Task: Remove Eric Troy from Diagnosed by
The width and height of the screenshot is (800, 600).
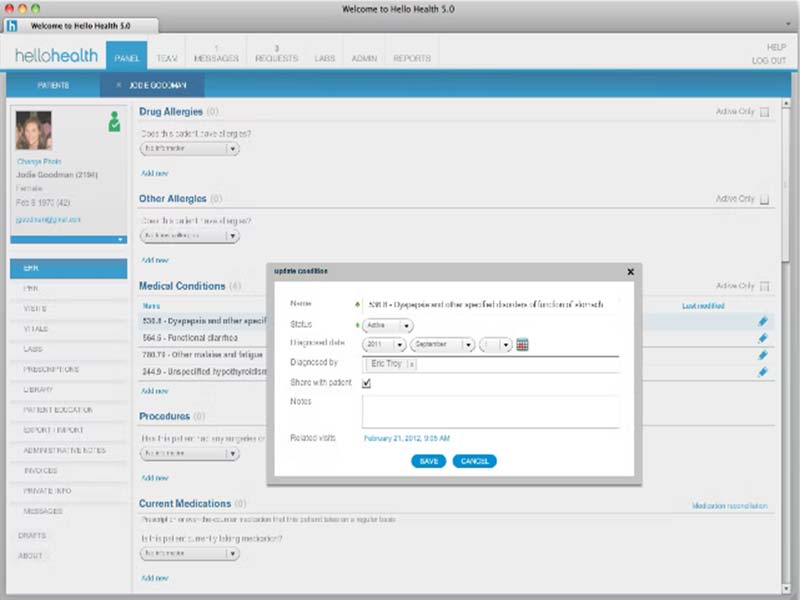Action: pyautogui.click(x=411, y=365)
